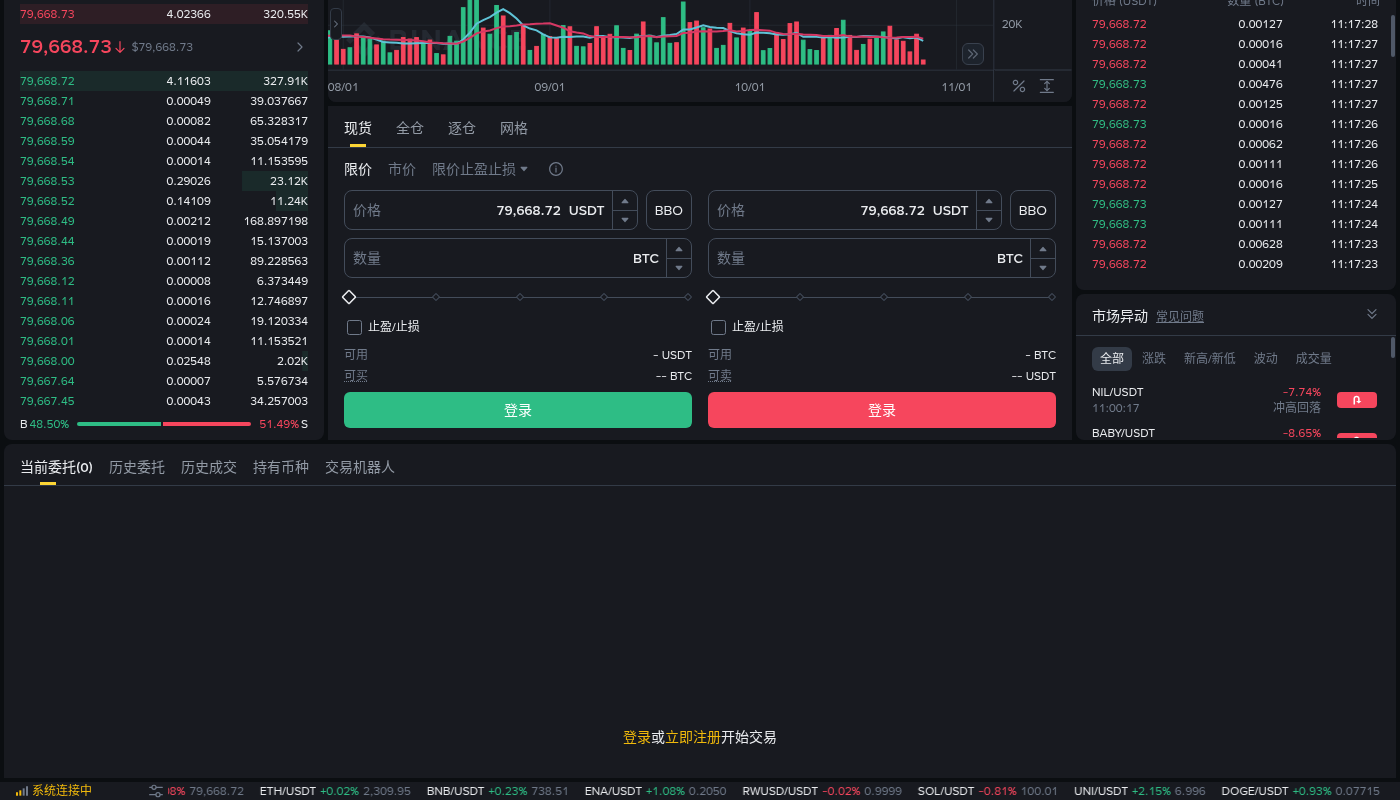Open the 当前委托(0) tab

56,467
